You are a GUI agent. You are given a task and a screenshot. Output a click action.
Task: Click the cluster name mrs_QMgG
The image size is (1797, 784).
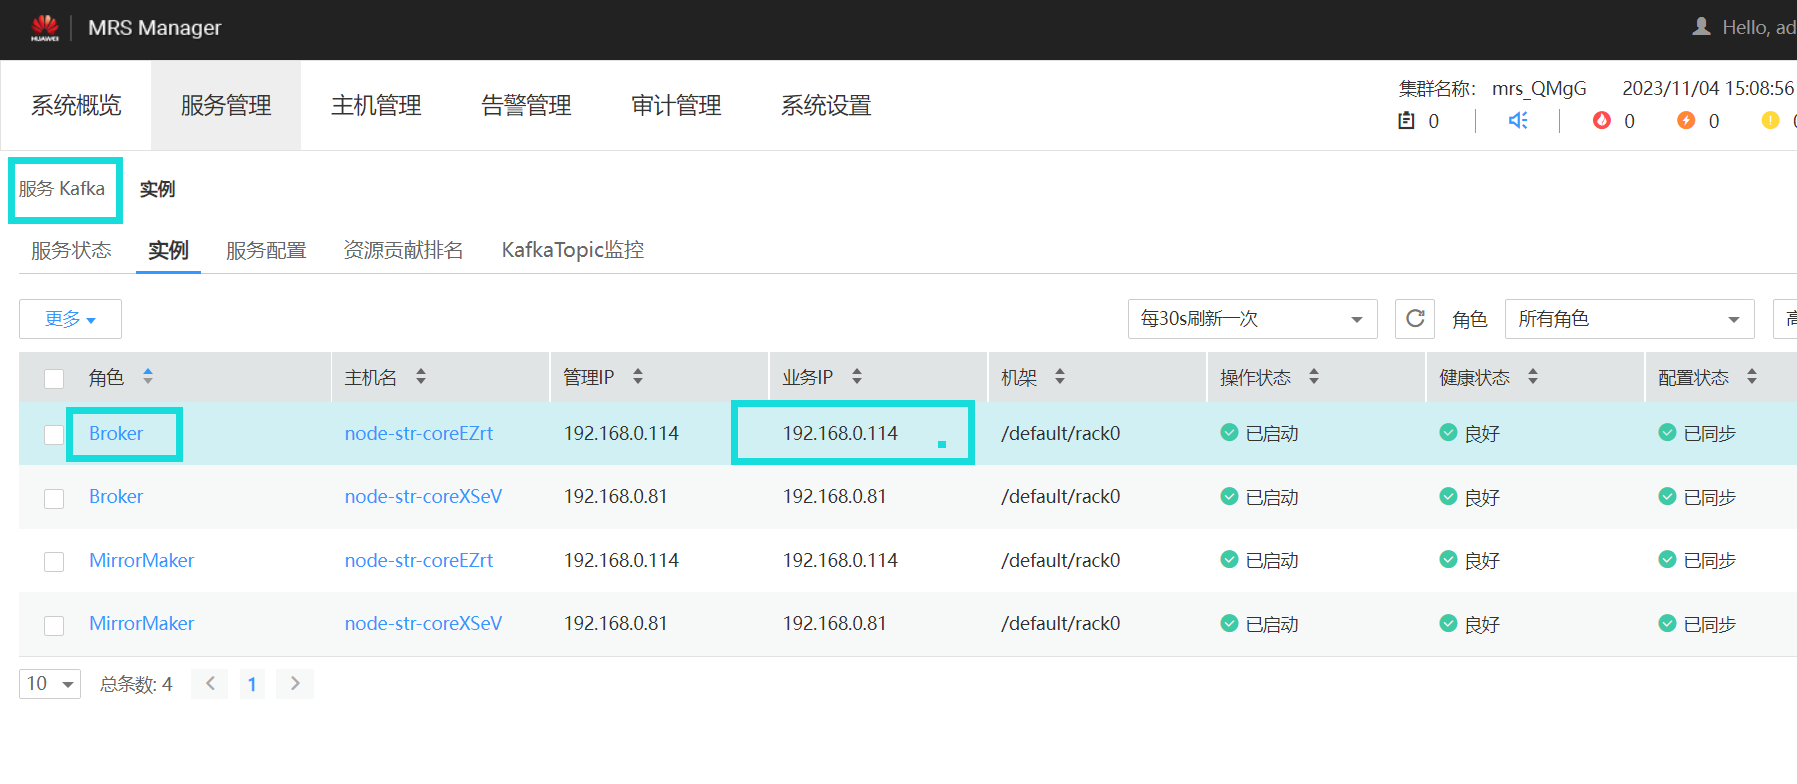point(1539,89)
